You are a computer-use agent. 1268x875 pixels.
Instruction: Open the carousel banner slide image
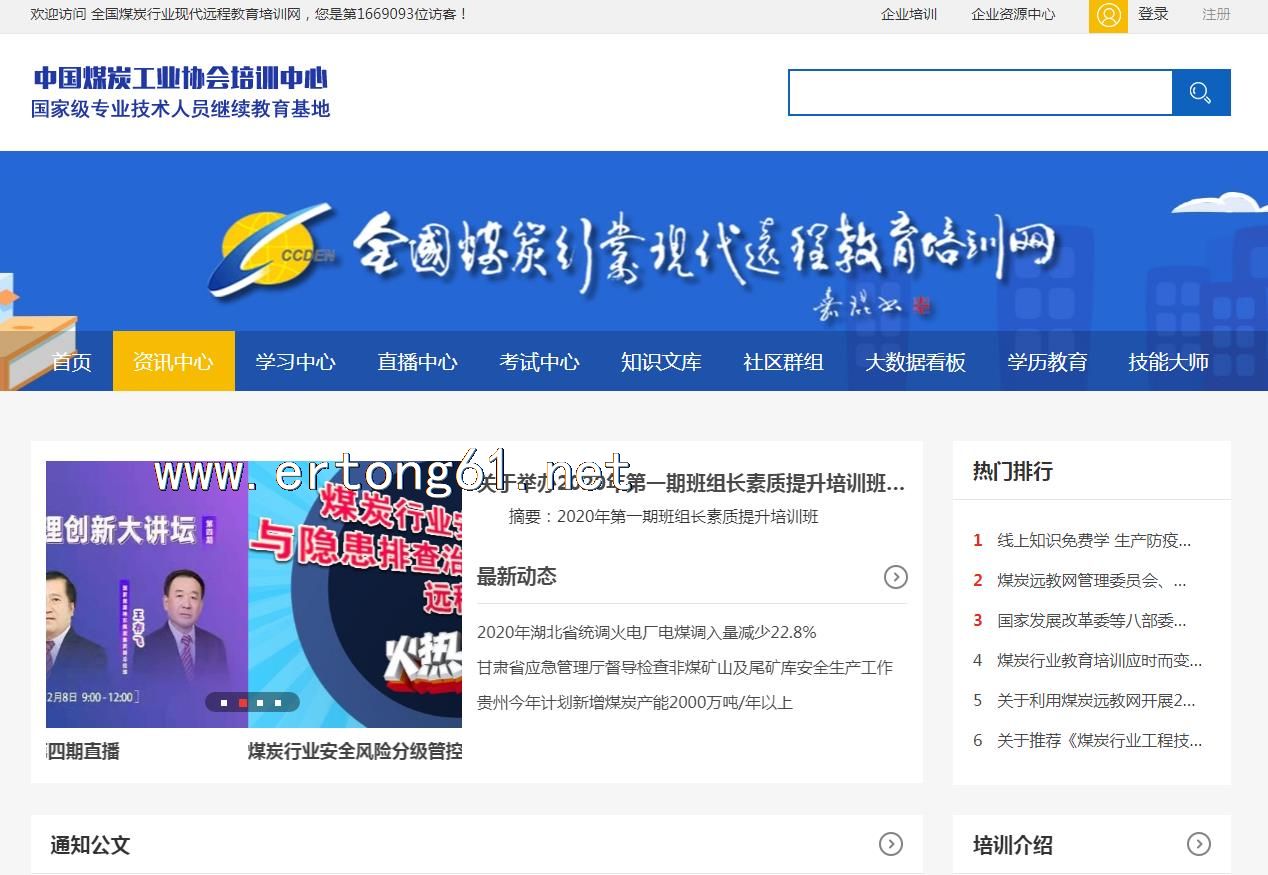(x=254, y=594)
